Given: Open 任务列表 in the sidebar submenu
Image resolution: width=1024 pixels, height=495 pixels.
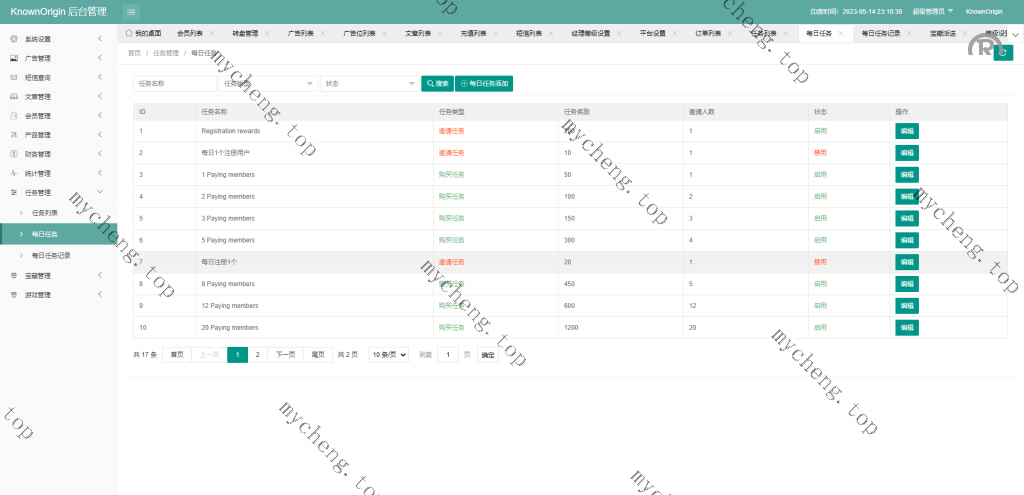Looking at the screenshot, I should point(45,213).
